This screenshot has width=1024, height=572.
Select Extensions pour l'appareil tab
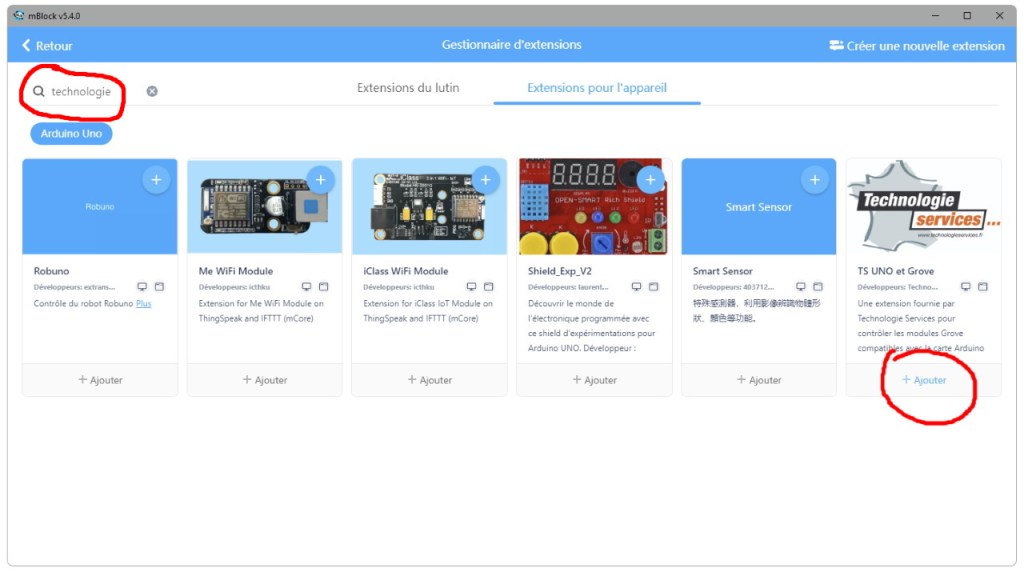(596, 88)
